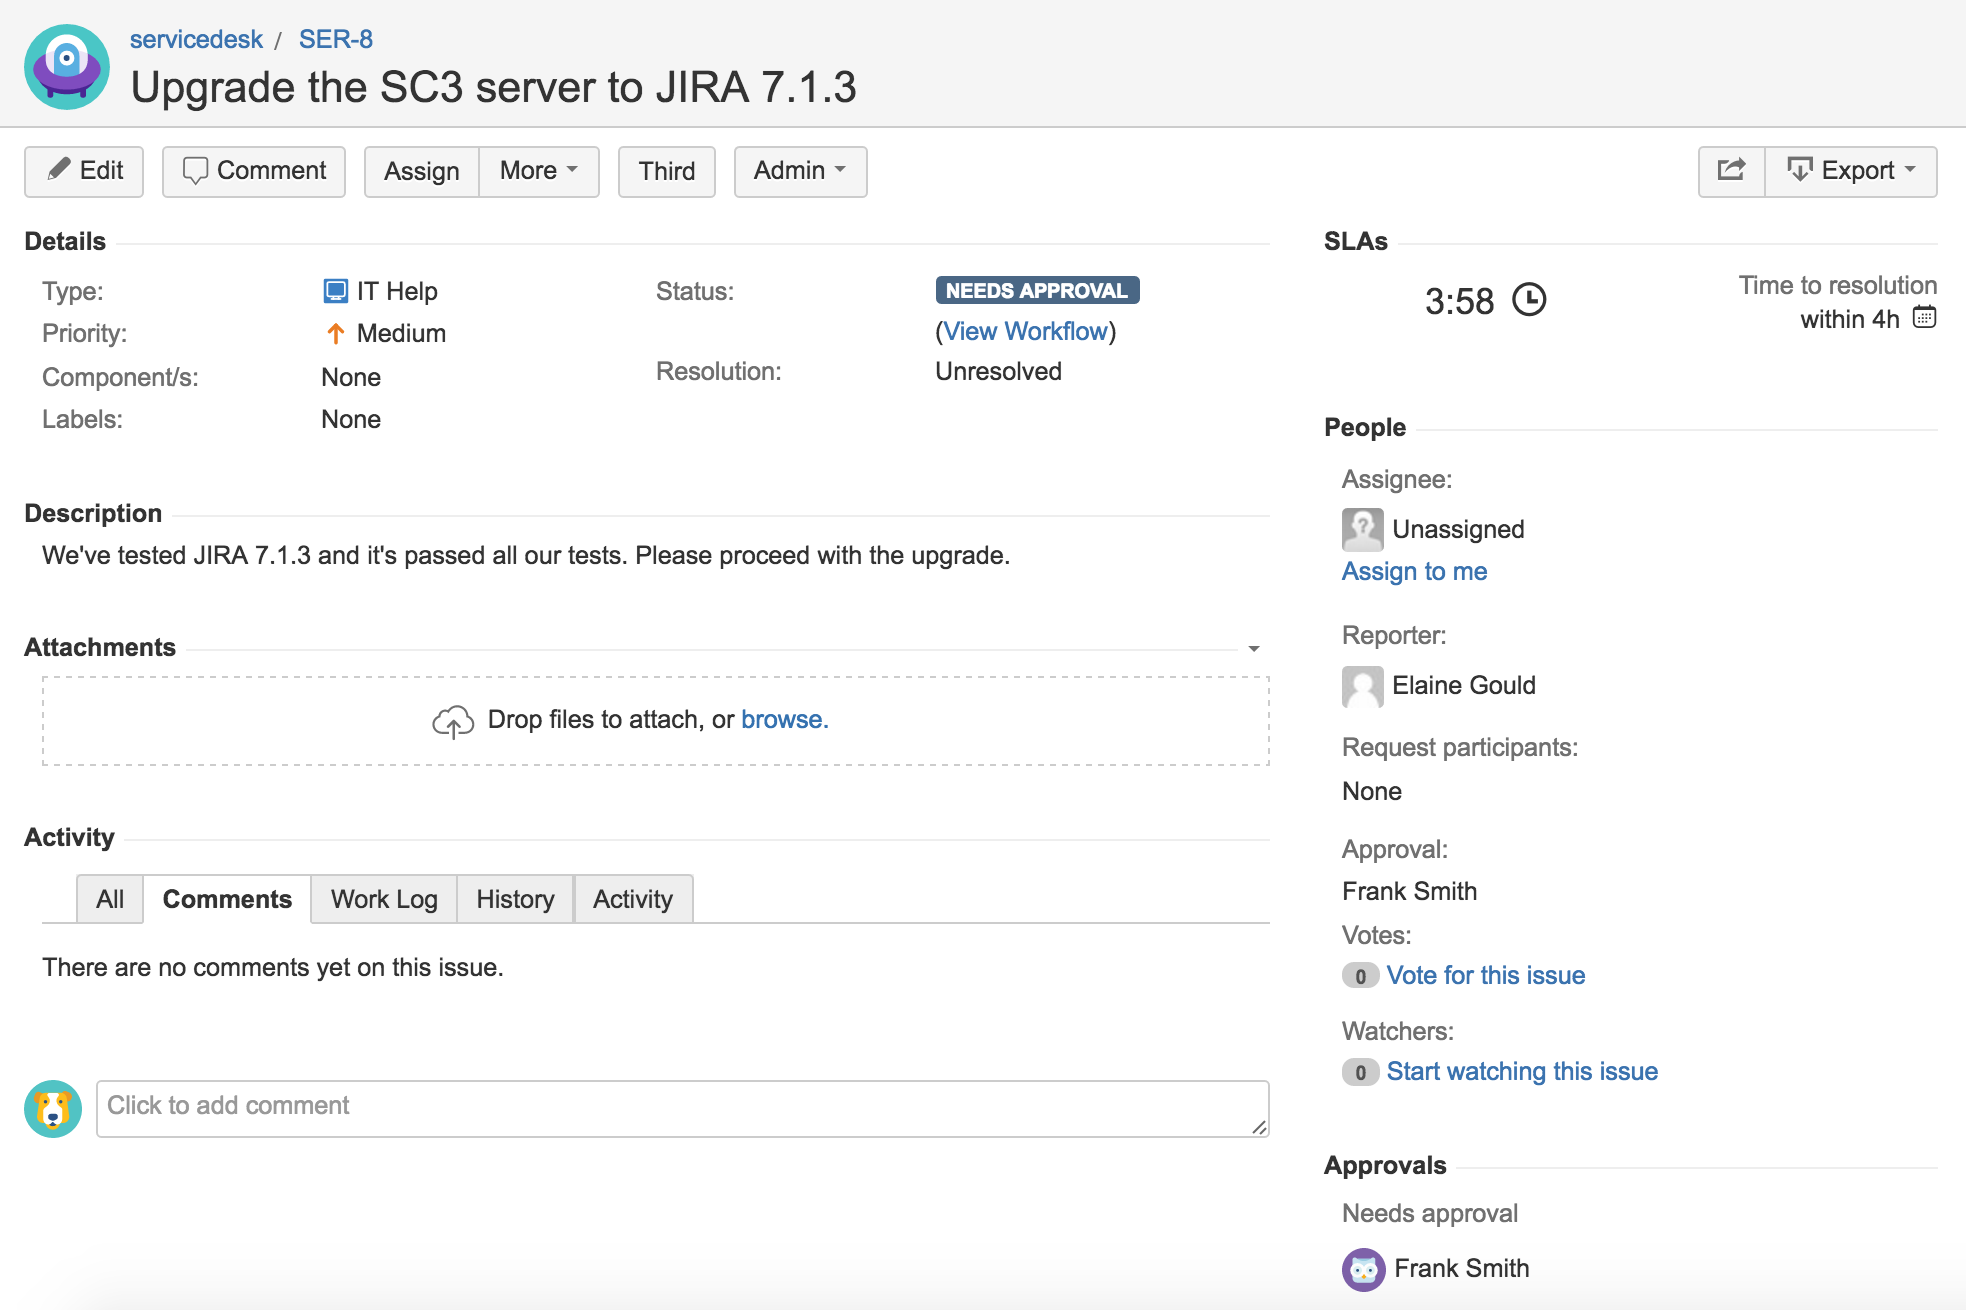This screenshot has height=1310, width=1966.
Task: Click Vote for this issue link
Action: (x=1485, y=975)
